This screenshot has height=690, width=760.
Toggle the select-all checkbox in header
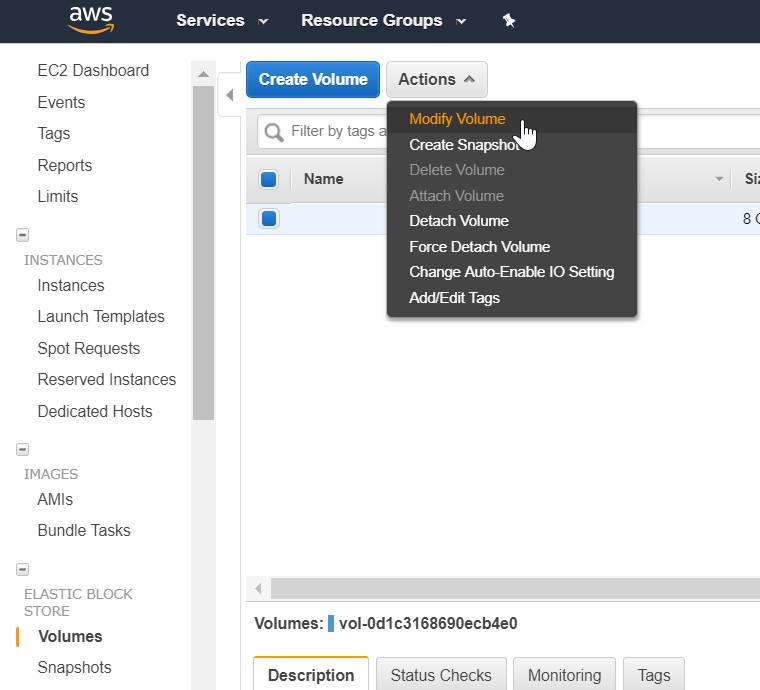coord(269,179)
